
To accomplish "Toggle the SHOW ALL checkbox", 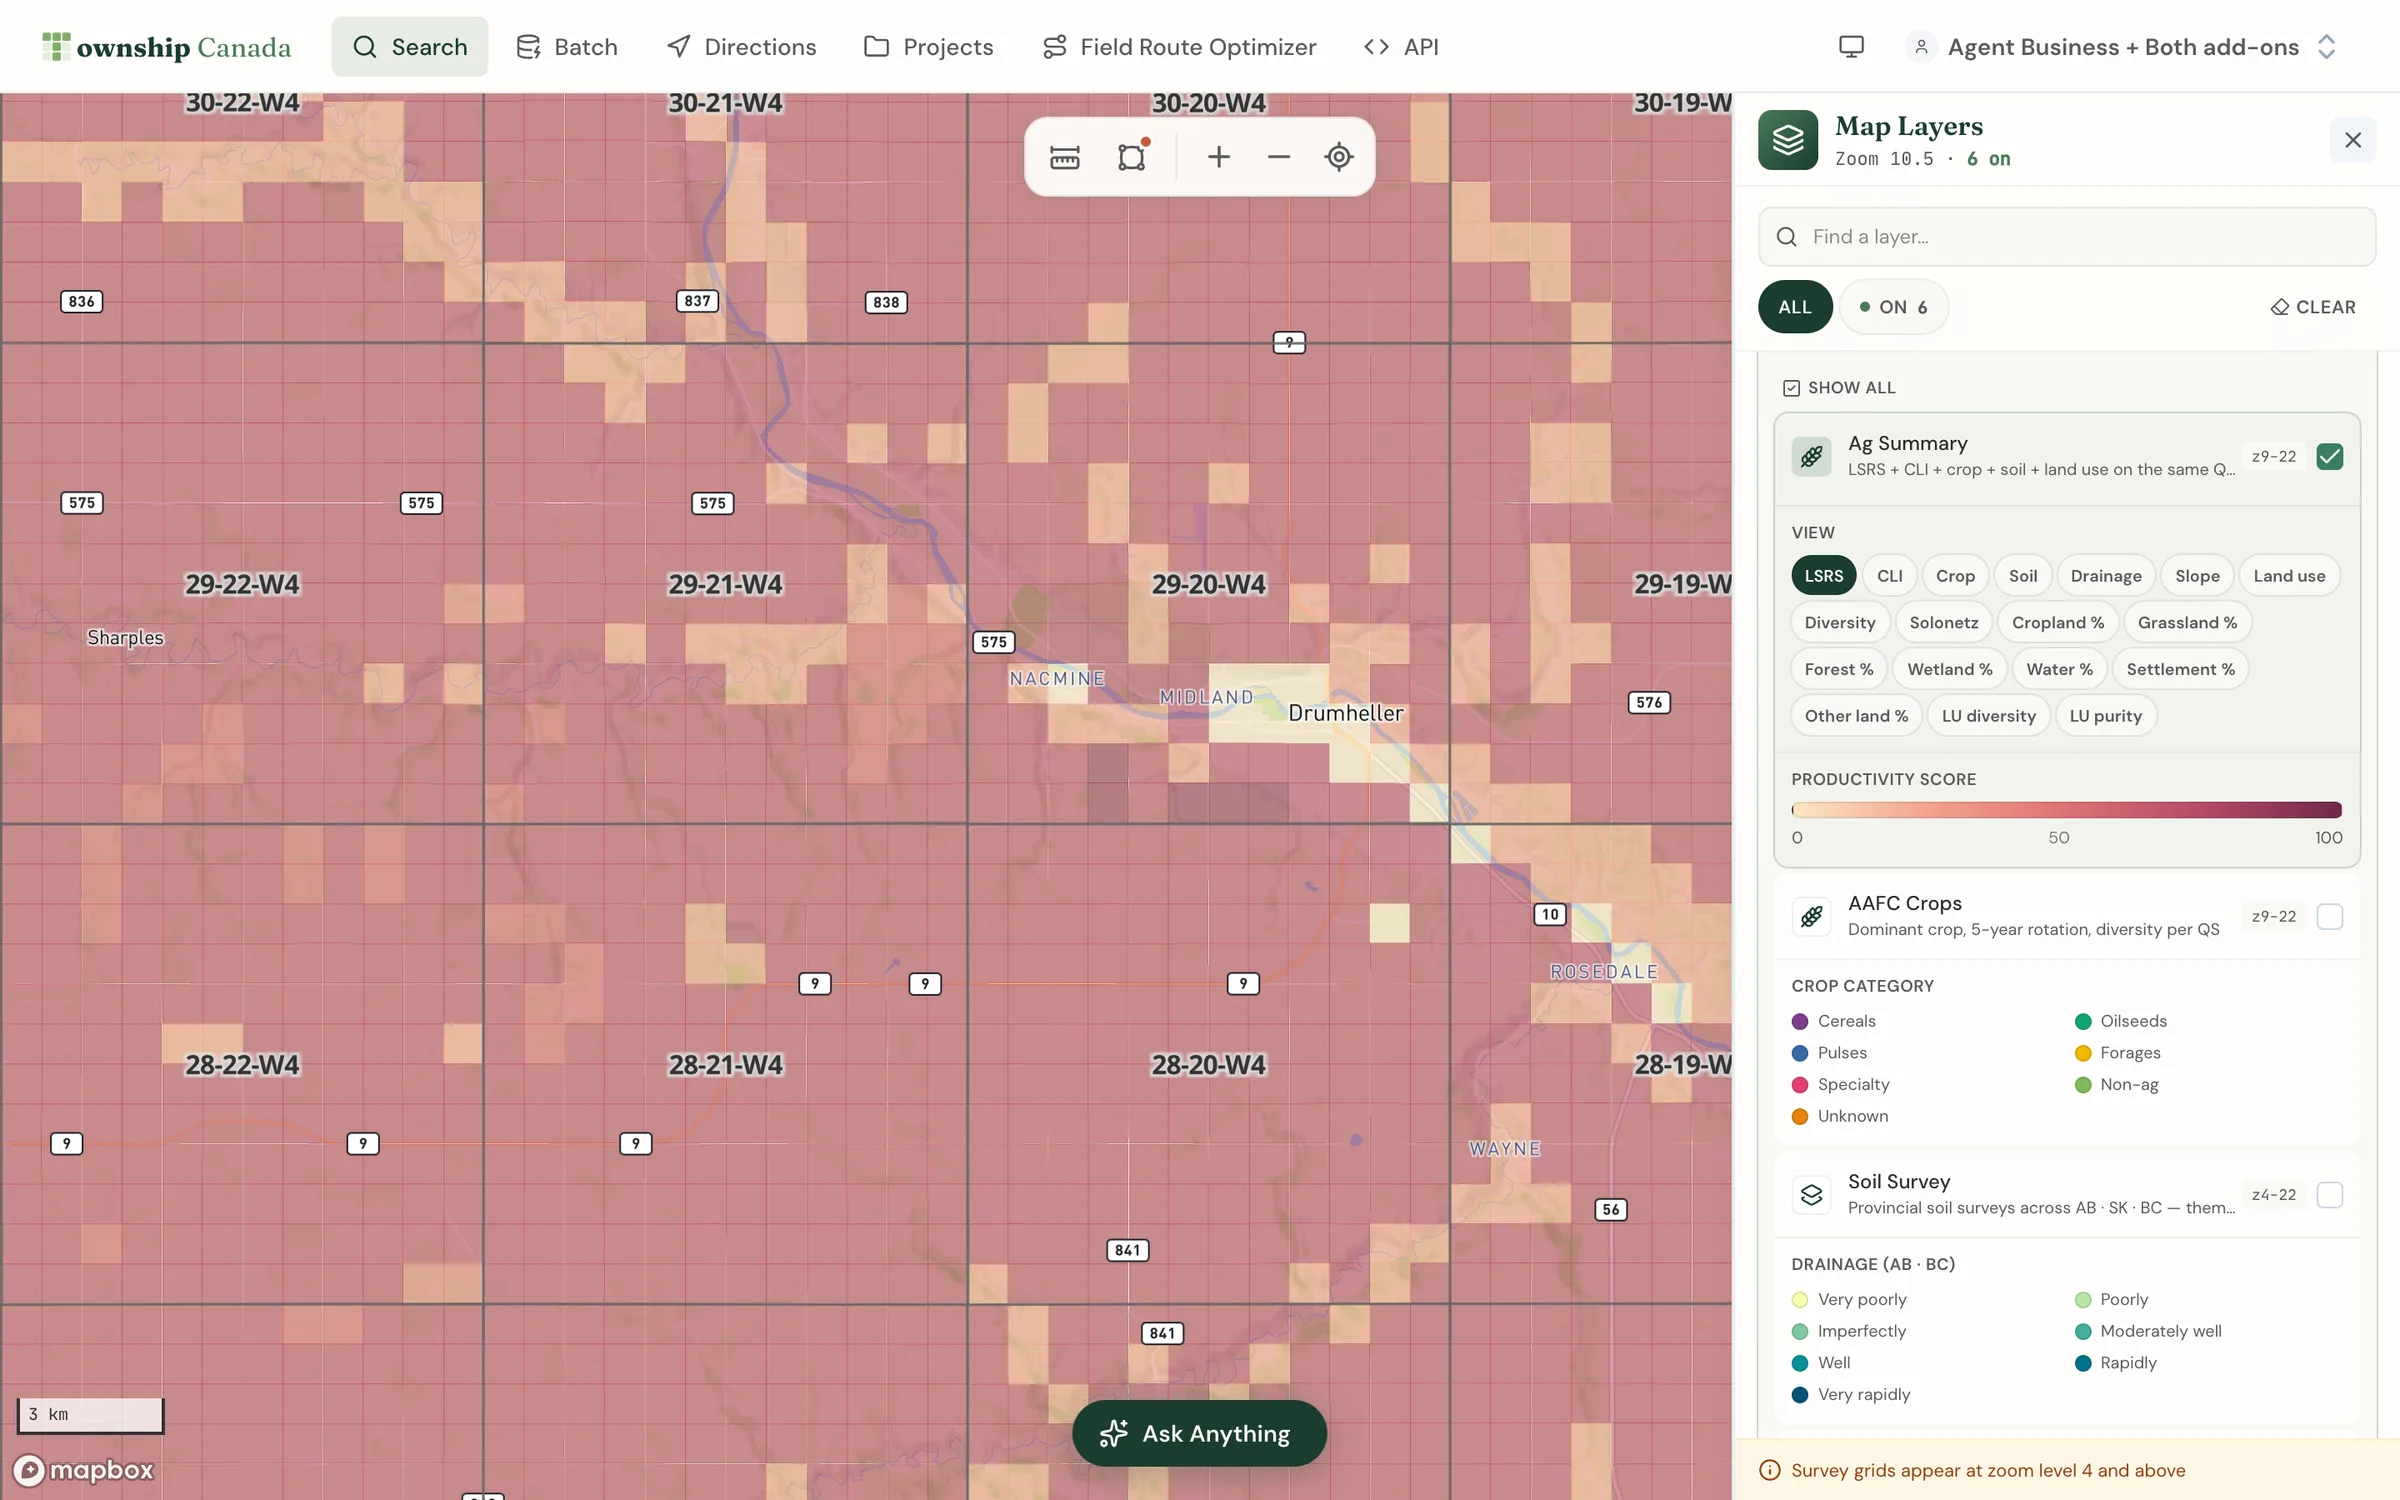I will [x=1791, y=388].
